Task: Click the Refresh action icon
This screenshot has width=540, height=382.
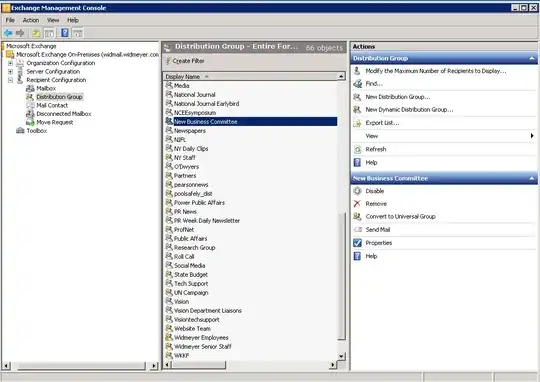Action: (357, 149)
